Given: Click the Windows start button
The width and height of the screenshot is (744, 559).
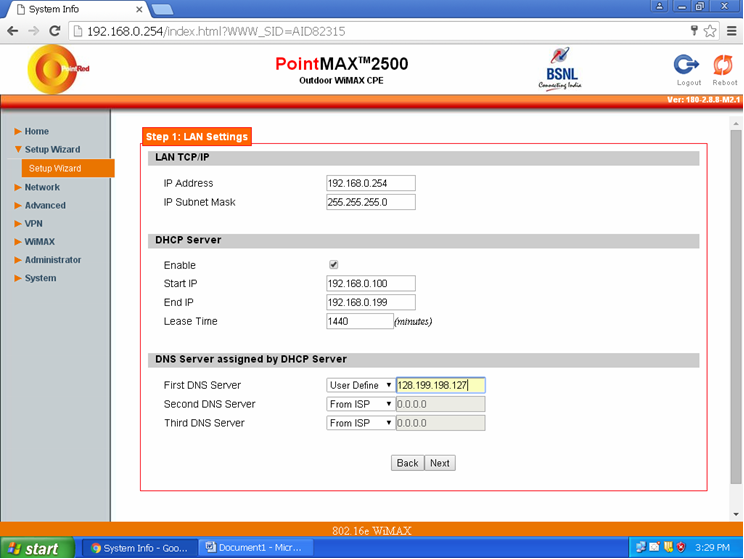Looking at the screenshot, I should click(37, 549).
